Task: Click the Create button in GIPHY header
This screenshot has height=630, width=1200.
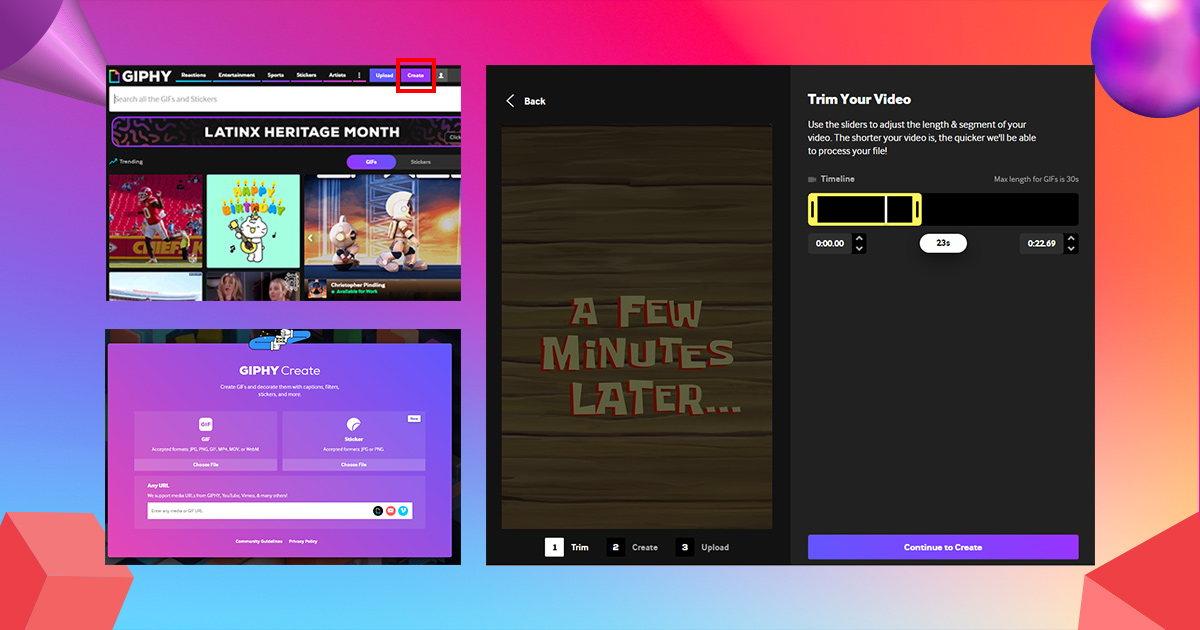Action: [415, 75]
